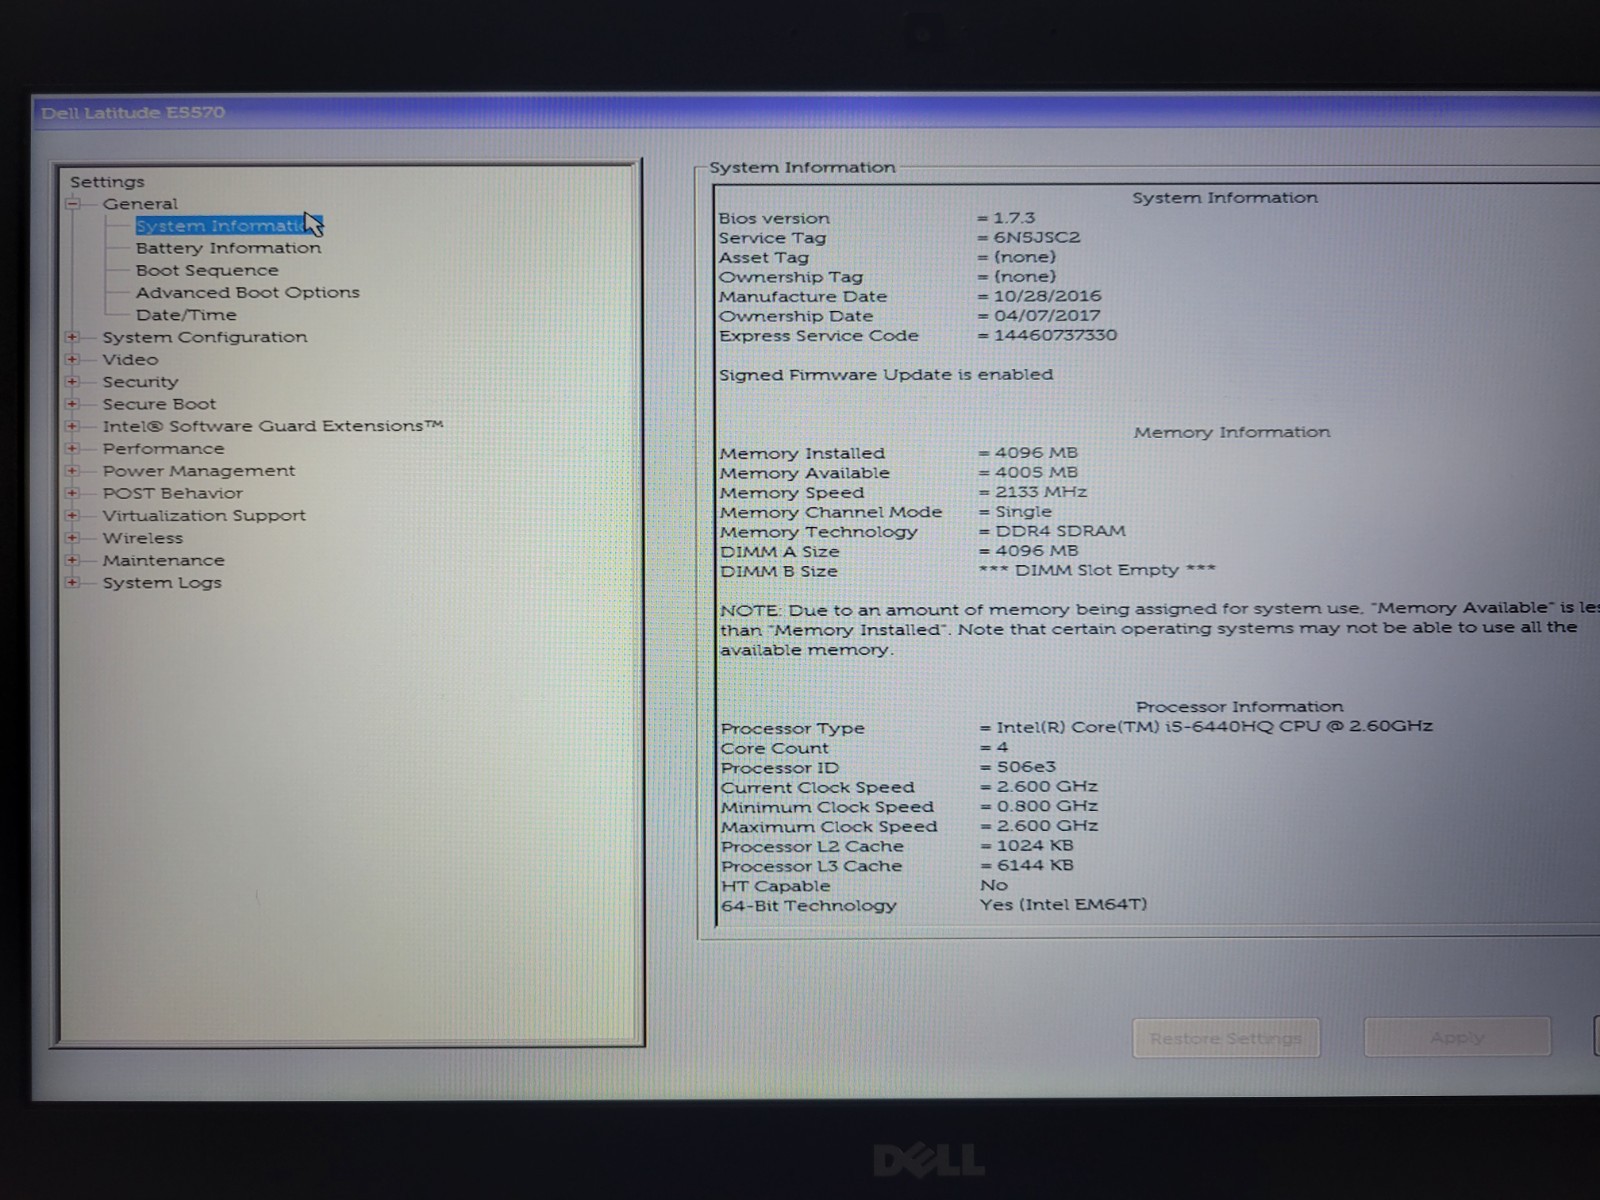Image resolution: width=1600 pixels, height=1200 pixels.
Task: Open Boot Sequence settings
Action: click(x=207, y=270)
